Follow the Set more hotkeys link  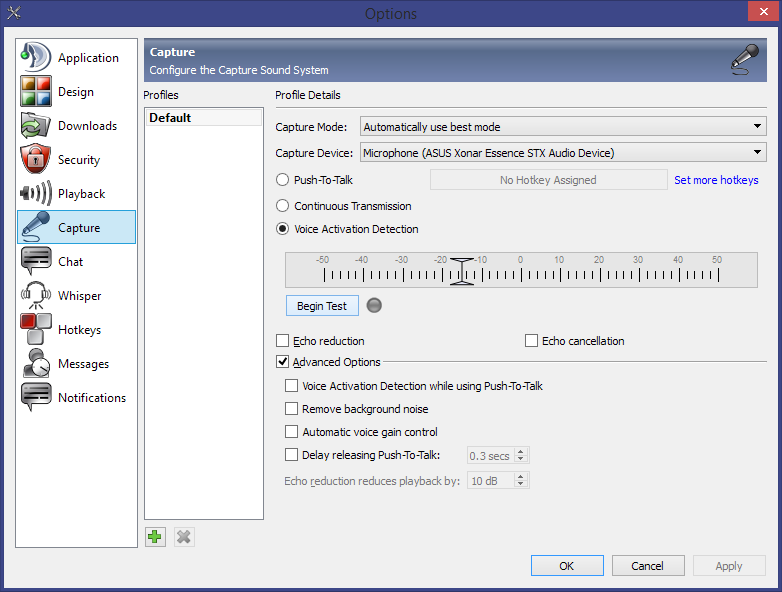[x=716, y=180]
